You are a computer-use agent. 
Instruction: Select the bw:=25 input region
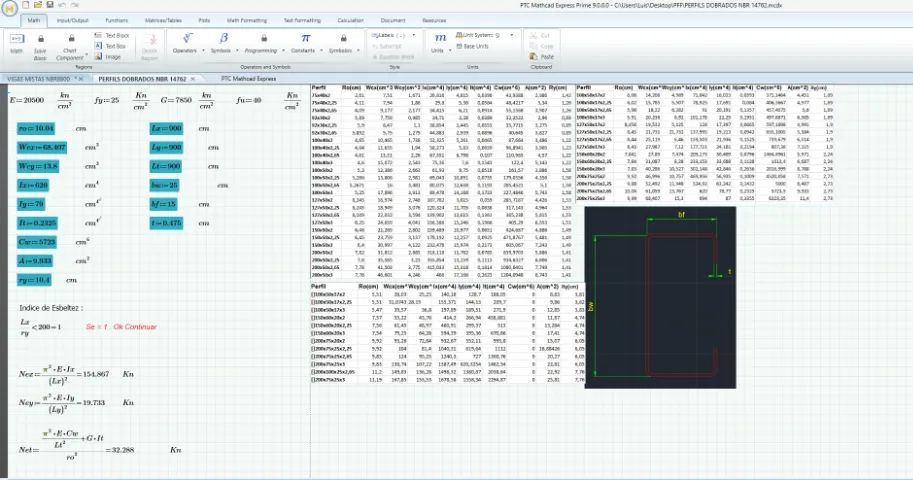[x=164, y=185]
